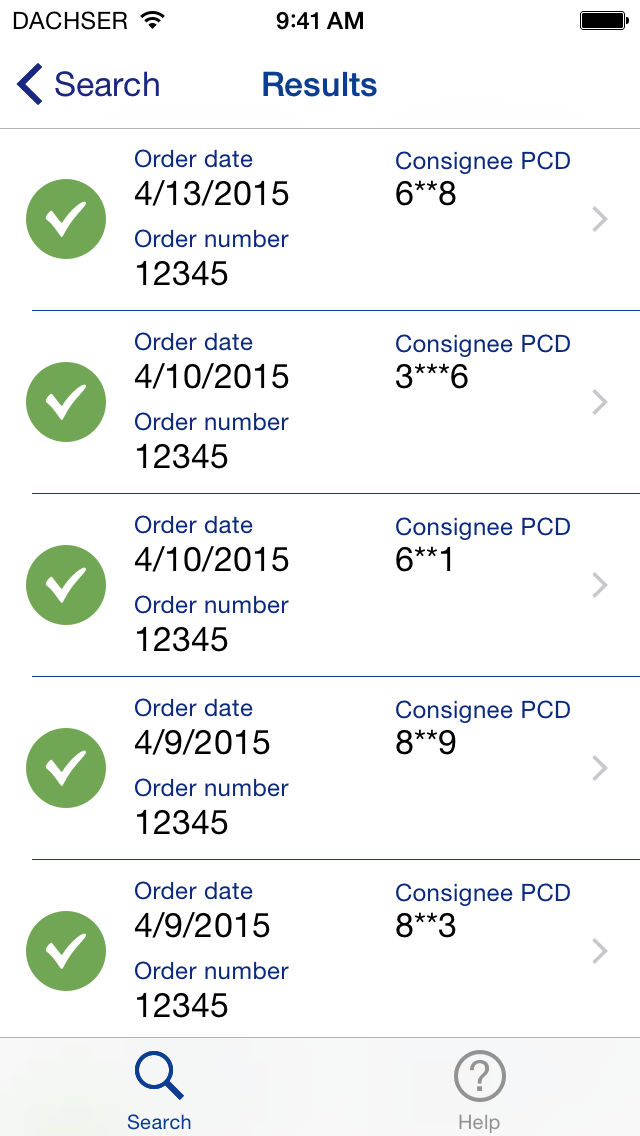Image resolution: width=640 pixels, height=1136 pixels.
Task: Tap the back arrow beside Search
Action: pos(30,85)
